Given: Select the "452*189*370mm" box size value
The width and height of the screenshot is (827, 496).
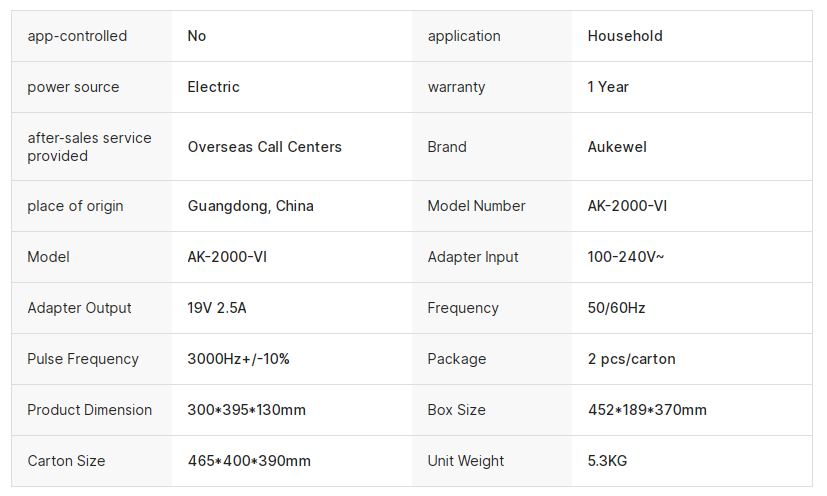Looking at the screenshot, I should (647, 410).
